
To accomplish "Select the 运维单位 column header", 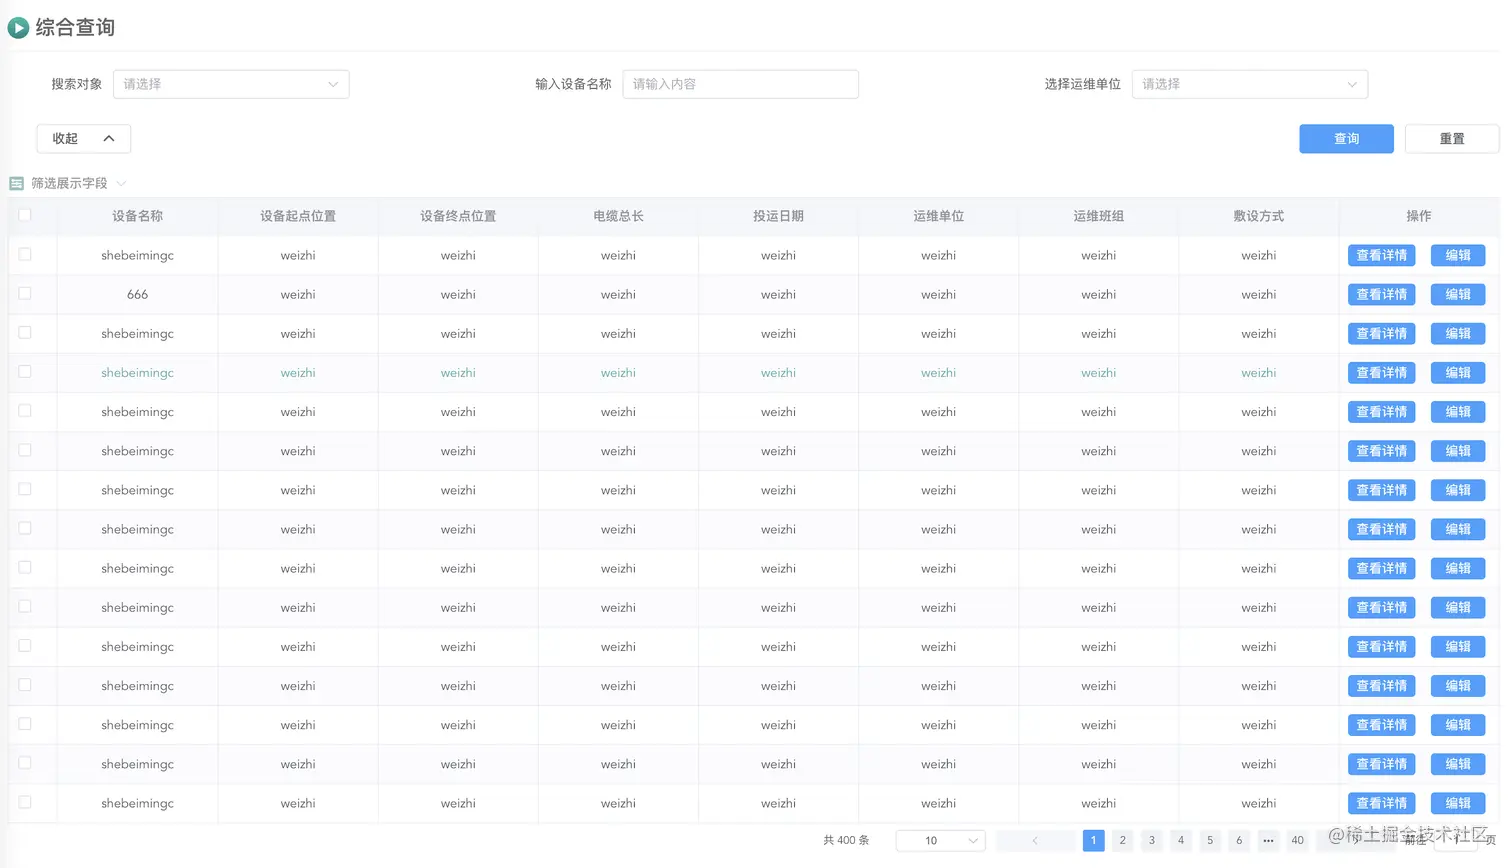I will [938, 216].
